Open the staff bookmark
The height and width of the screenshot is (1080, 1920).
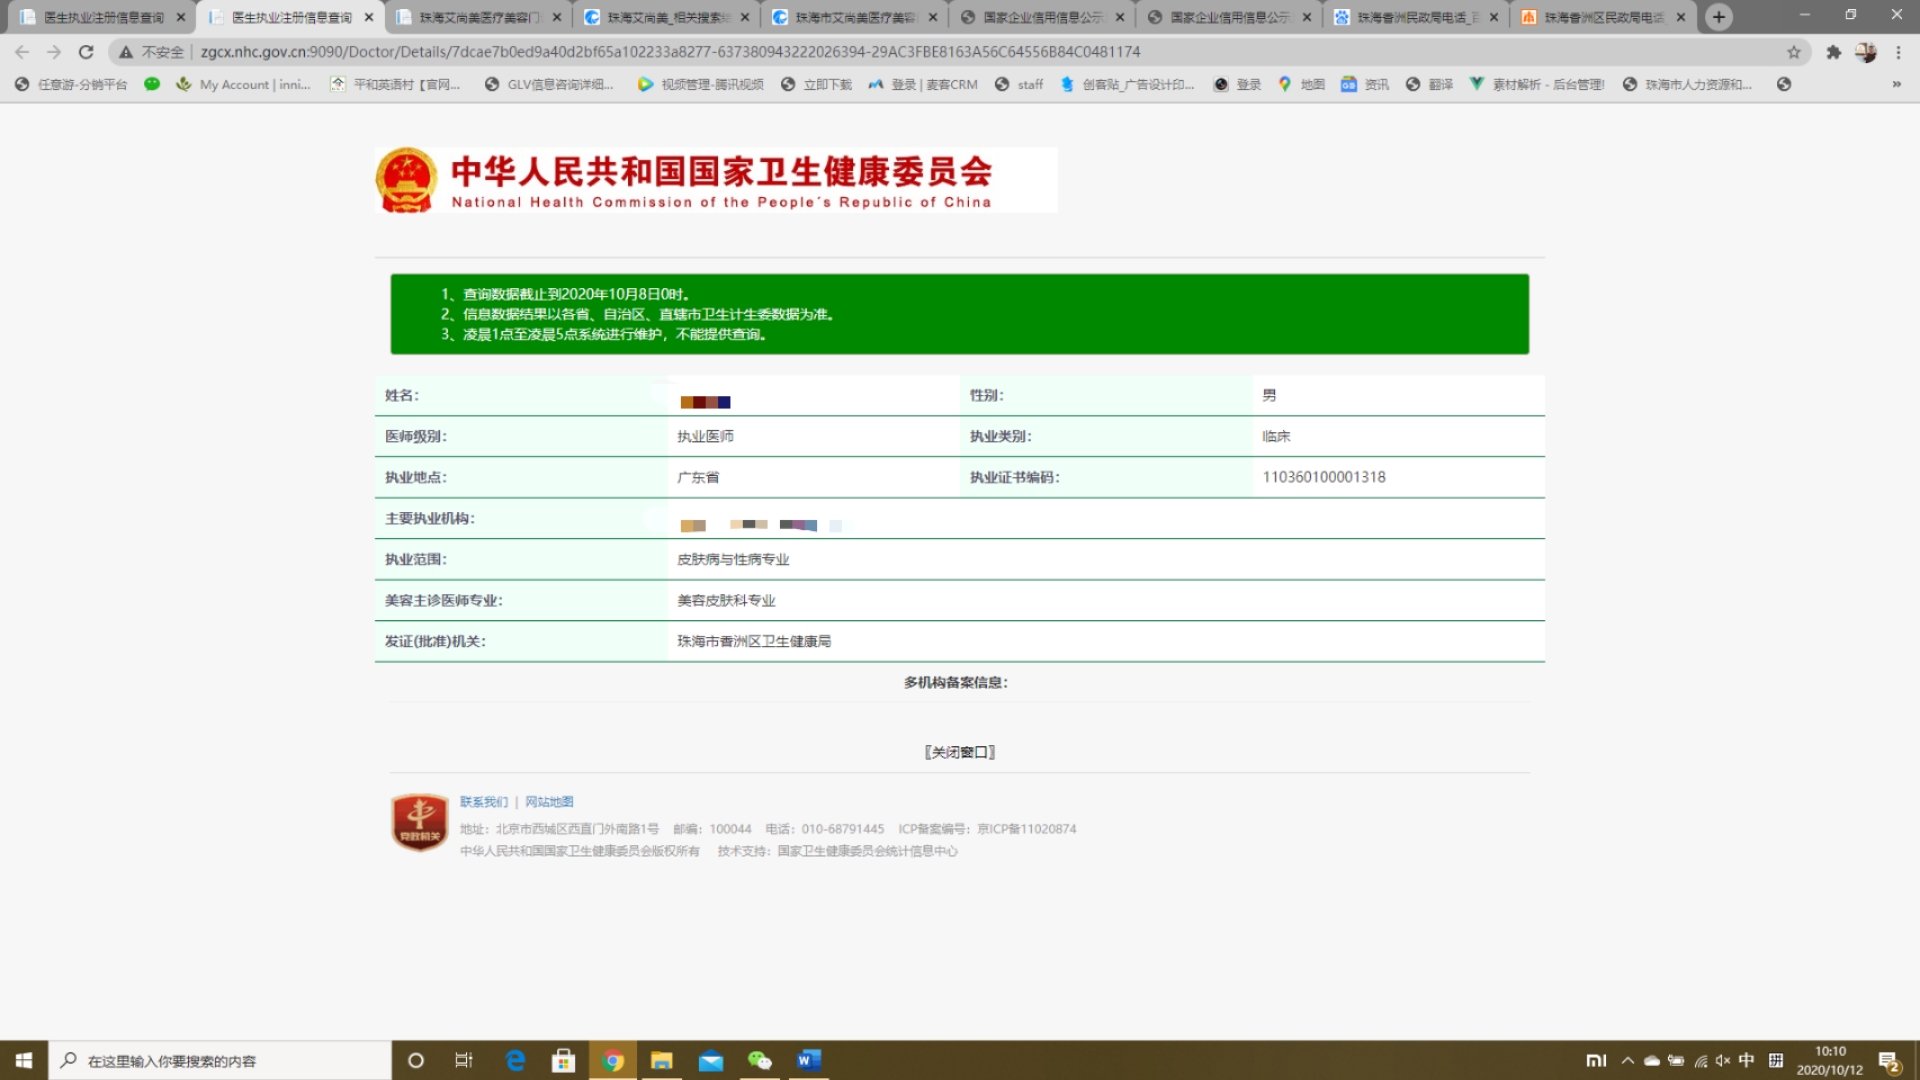click(x=1019, y=84)
